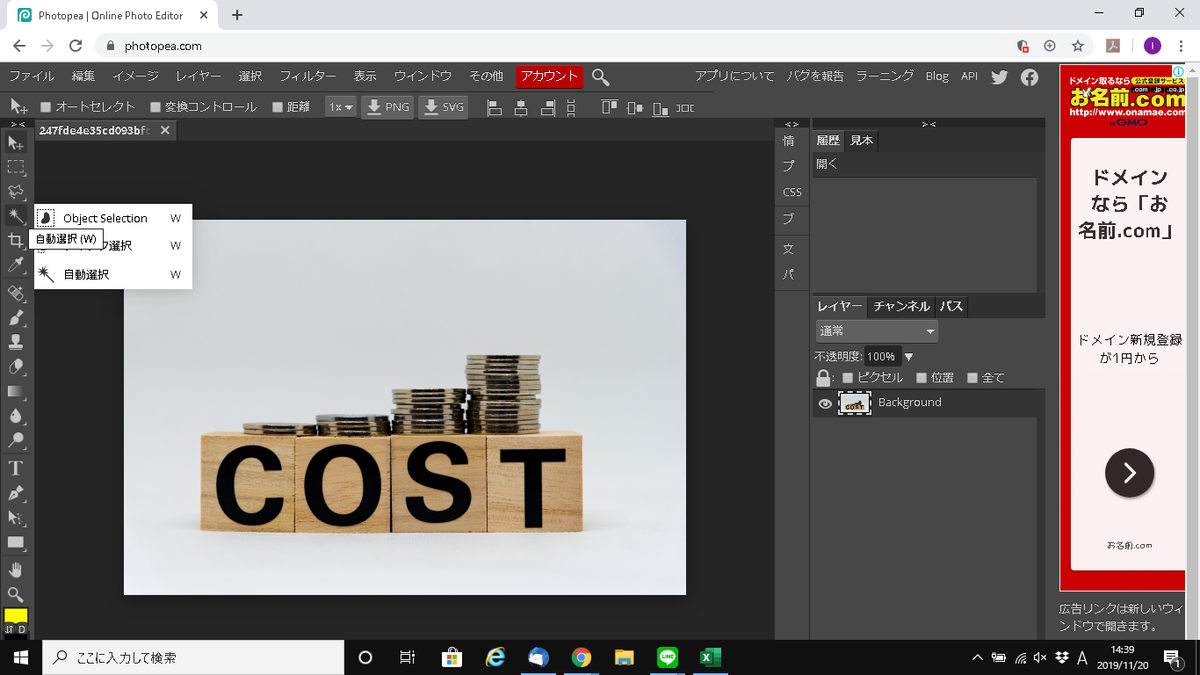The width and height of the screenshot is (1200, 675).
Task: Click the PNG export button
Action: 387,107
